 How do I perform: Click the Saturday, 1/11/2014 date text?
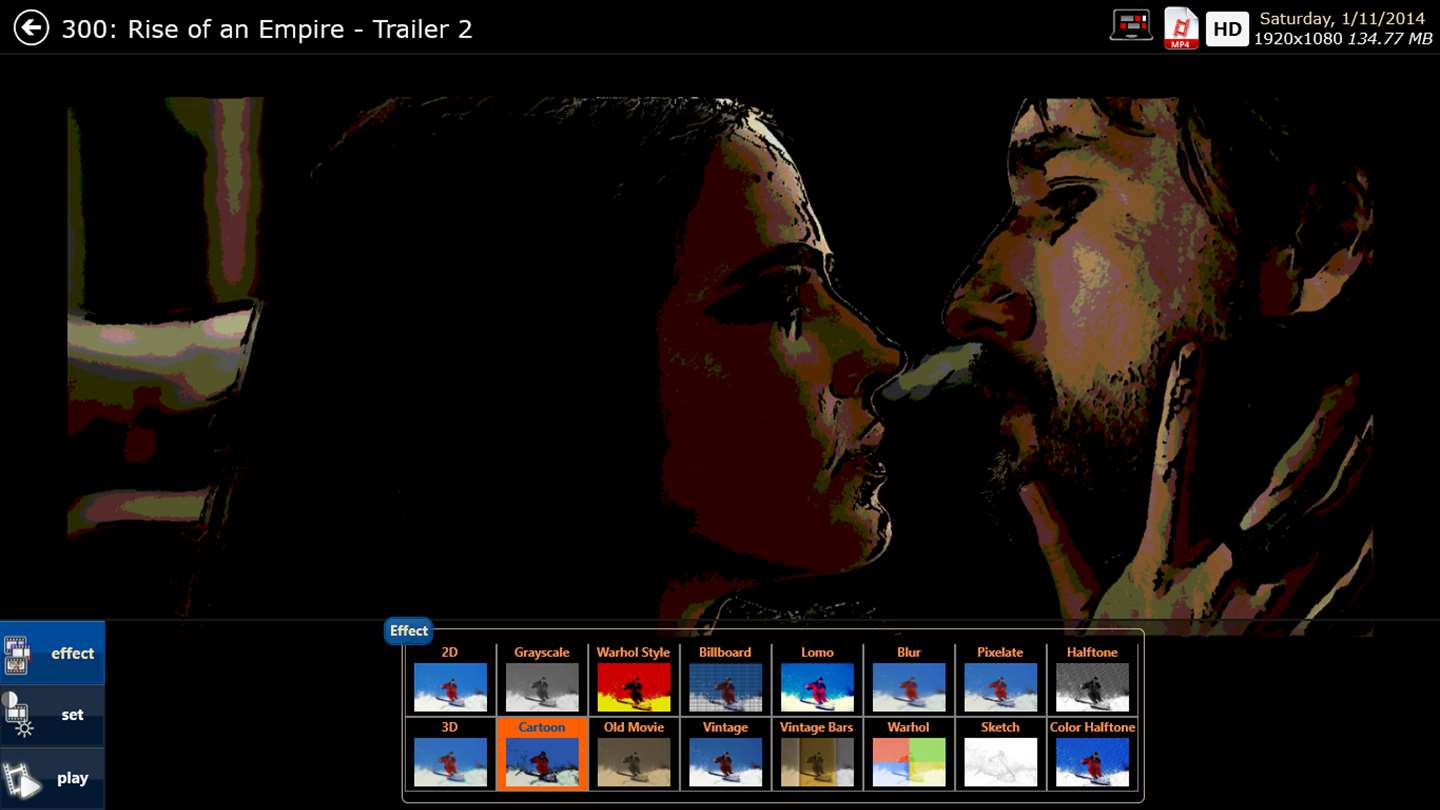pyautogui.click(x=1342, y=19)
